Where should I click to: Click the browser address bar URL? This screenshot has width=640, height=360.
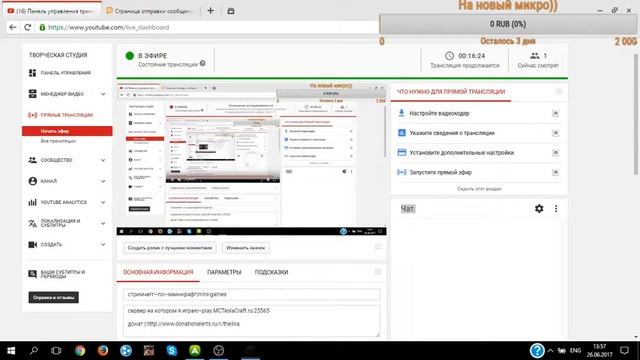[x=109, y=27]
